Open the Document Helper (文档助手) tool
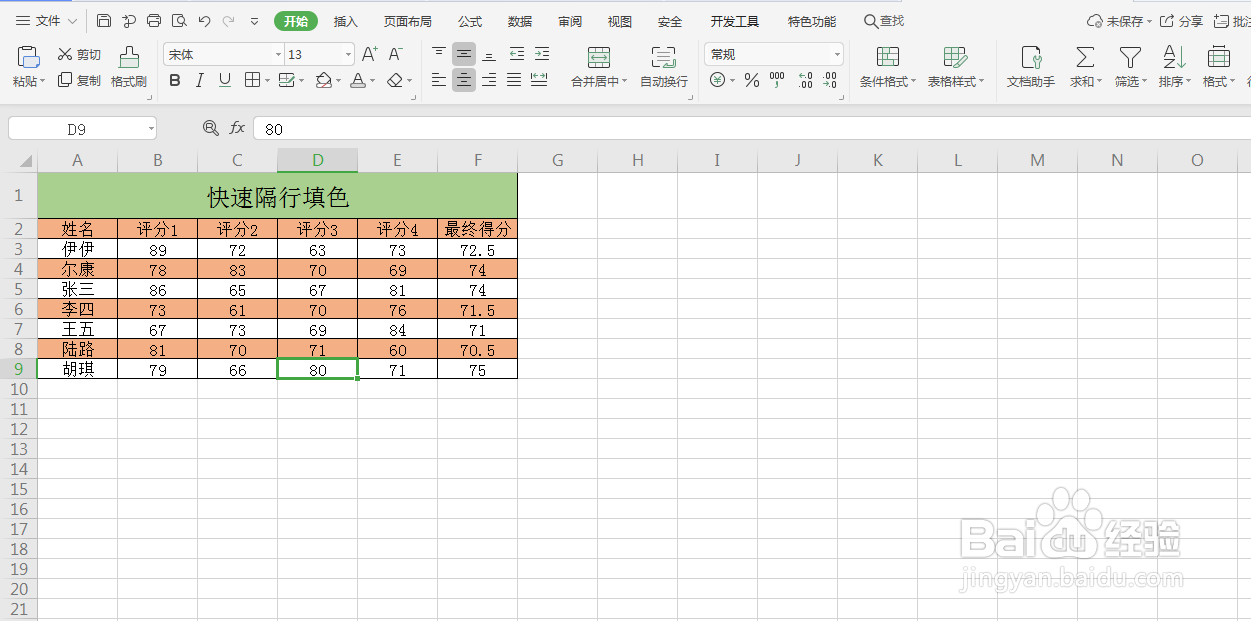This screenshot has height=621, width=1251. pyautogui.click(x=1030, y=67)
